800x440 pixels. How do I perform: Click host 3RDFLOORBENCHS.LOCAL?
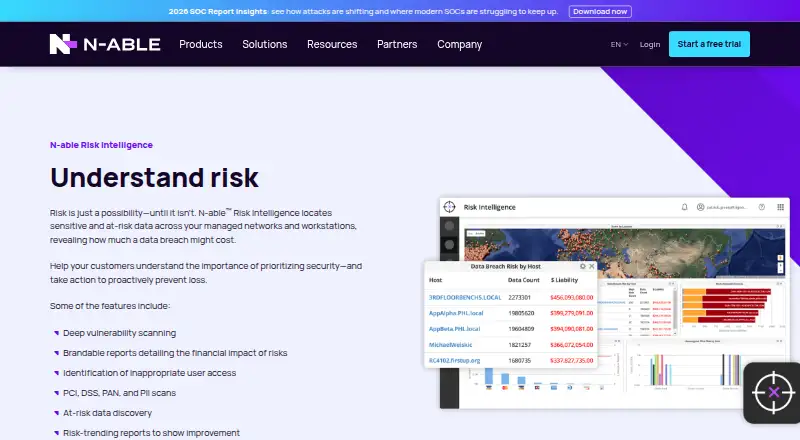(465, 297)
